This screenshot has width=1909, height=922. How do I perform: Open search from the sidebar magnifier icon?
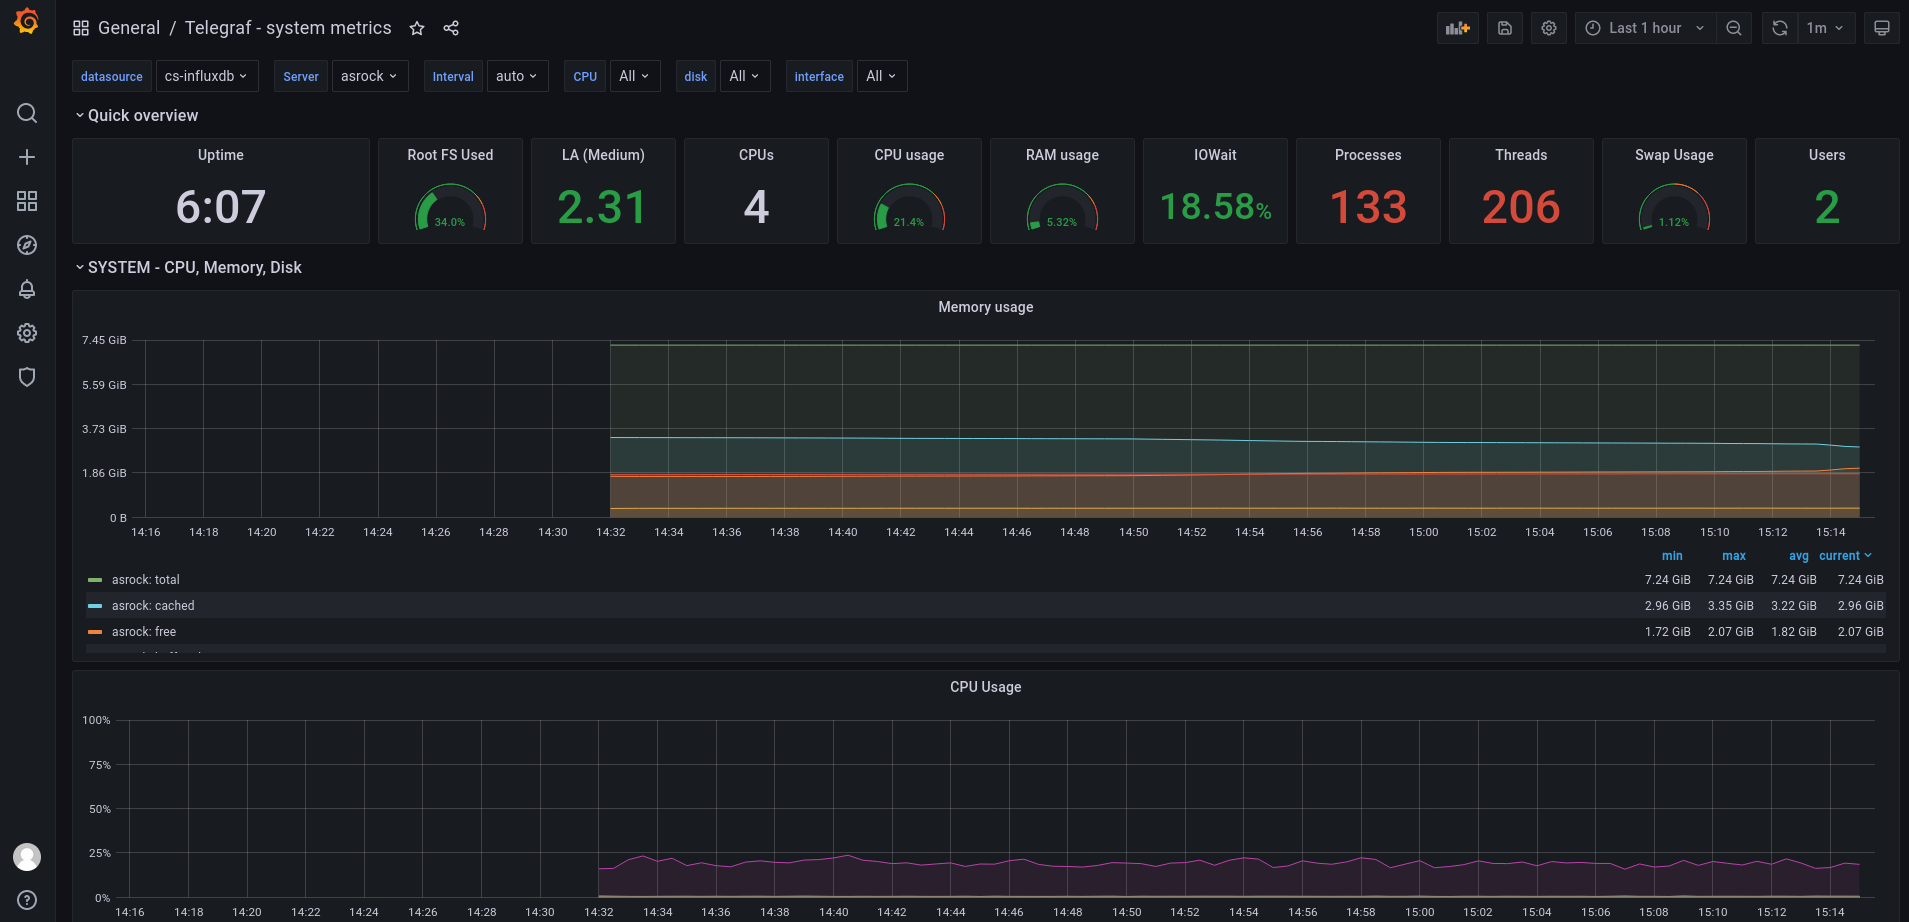(27, 113)
